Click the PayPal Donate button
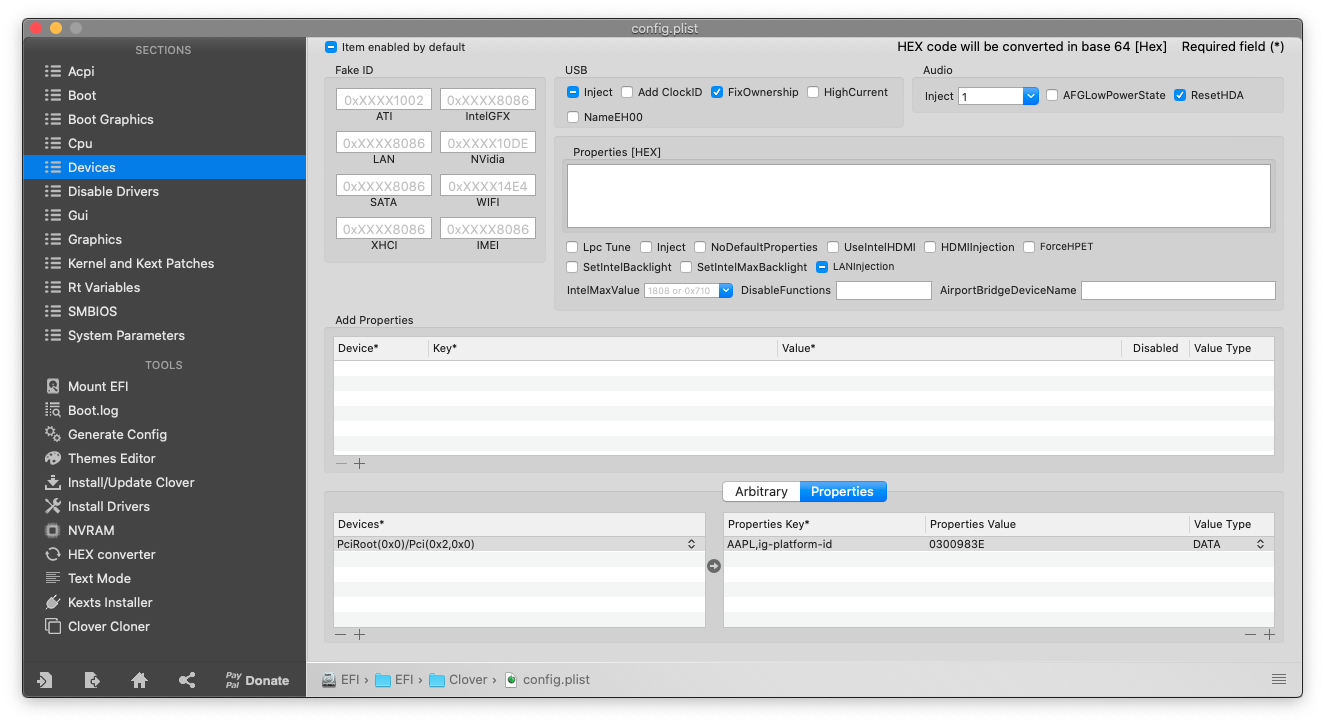Viewport: 1325px width, 724px height. coord(257,680)
